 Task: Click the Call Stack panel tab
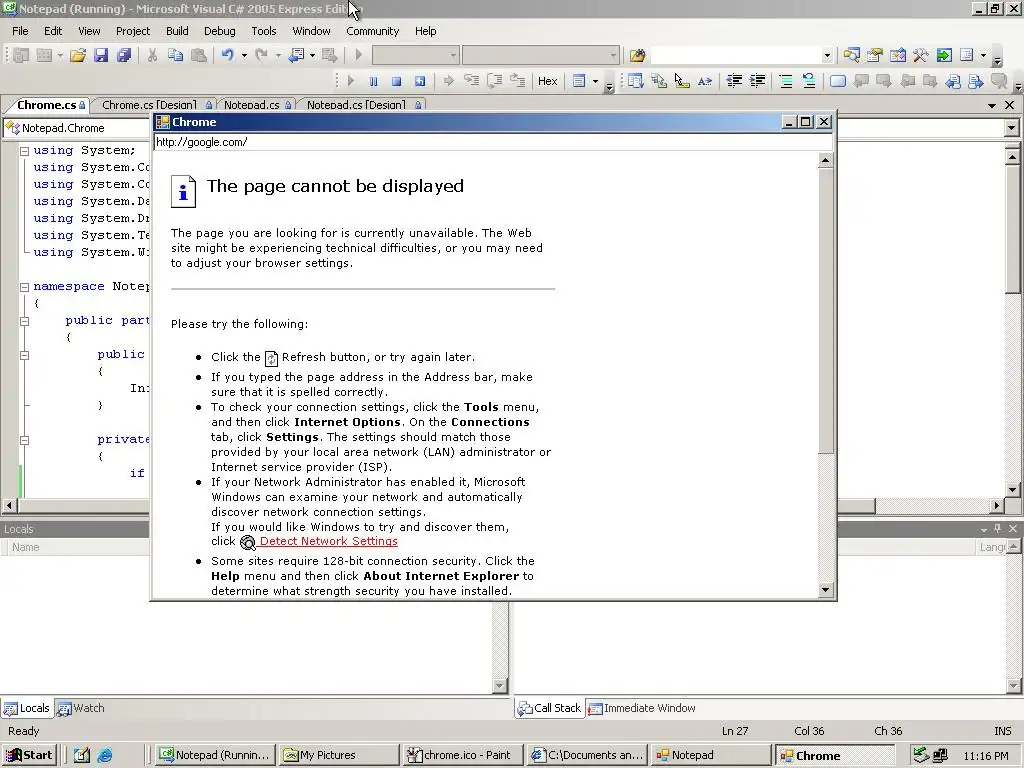click(549, 708)
